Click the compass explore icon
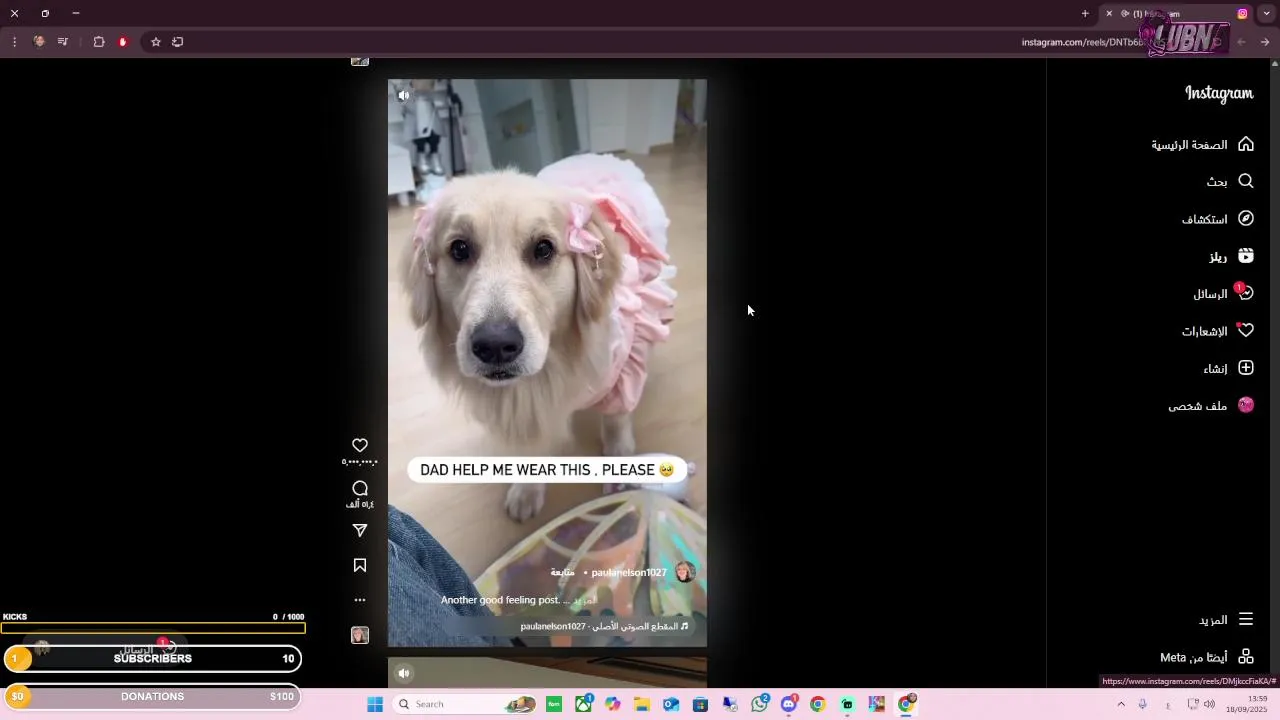 click(1246, 218)
